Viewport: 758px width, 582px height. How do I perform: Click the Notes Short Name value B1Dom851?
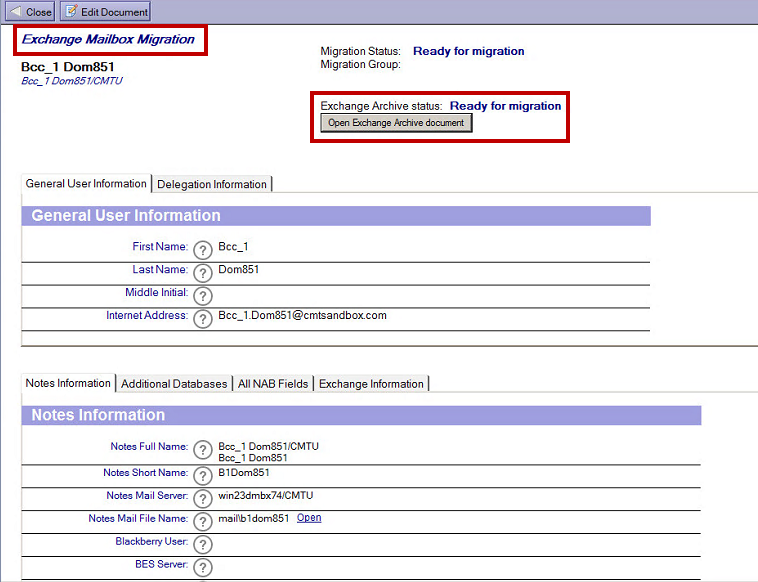pos(244,472)
